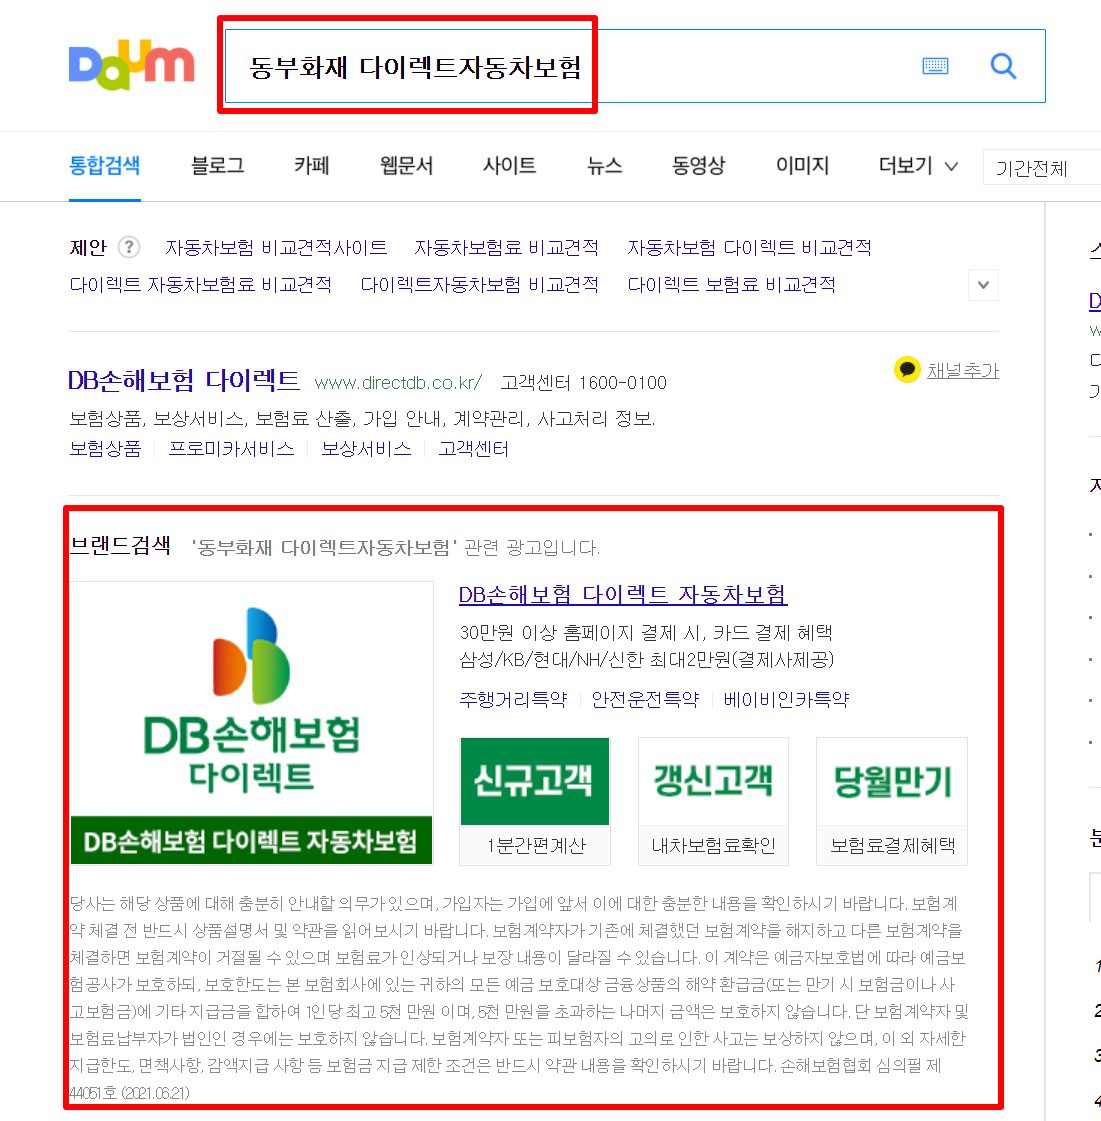Expand the 더보기 menu

(x=918, y=166)
